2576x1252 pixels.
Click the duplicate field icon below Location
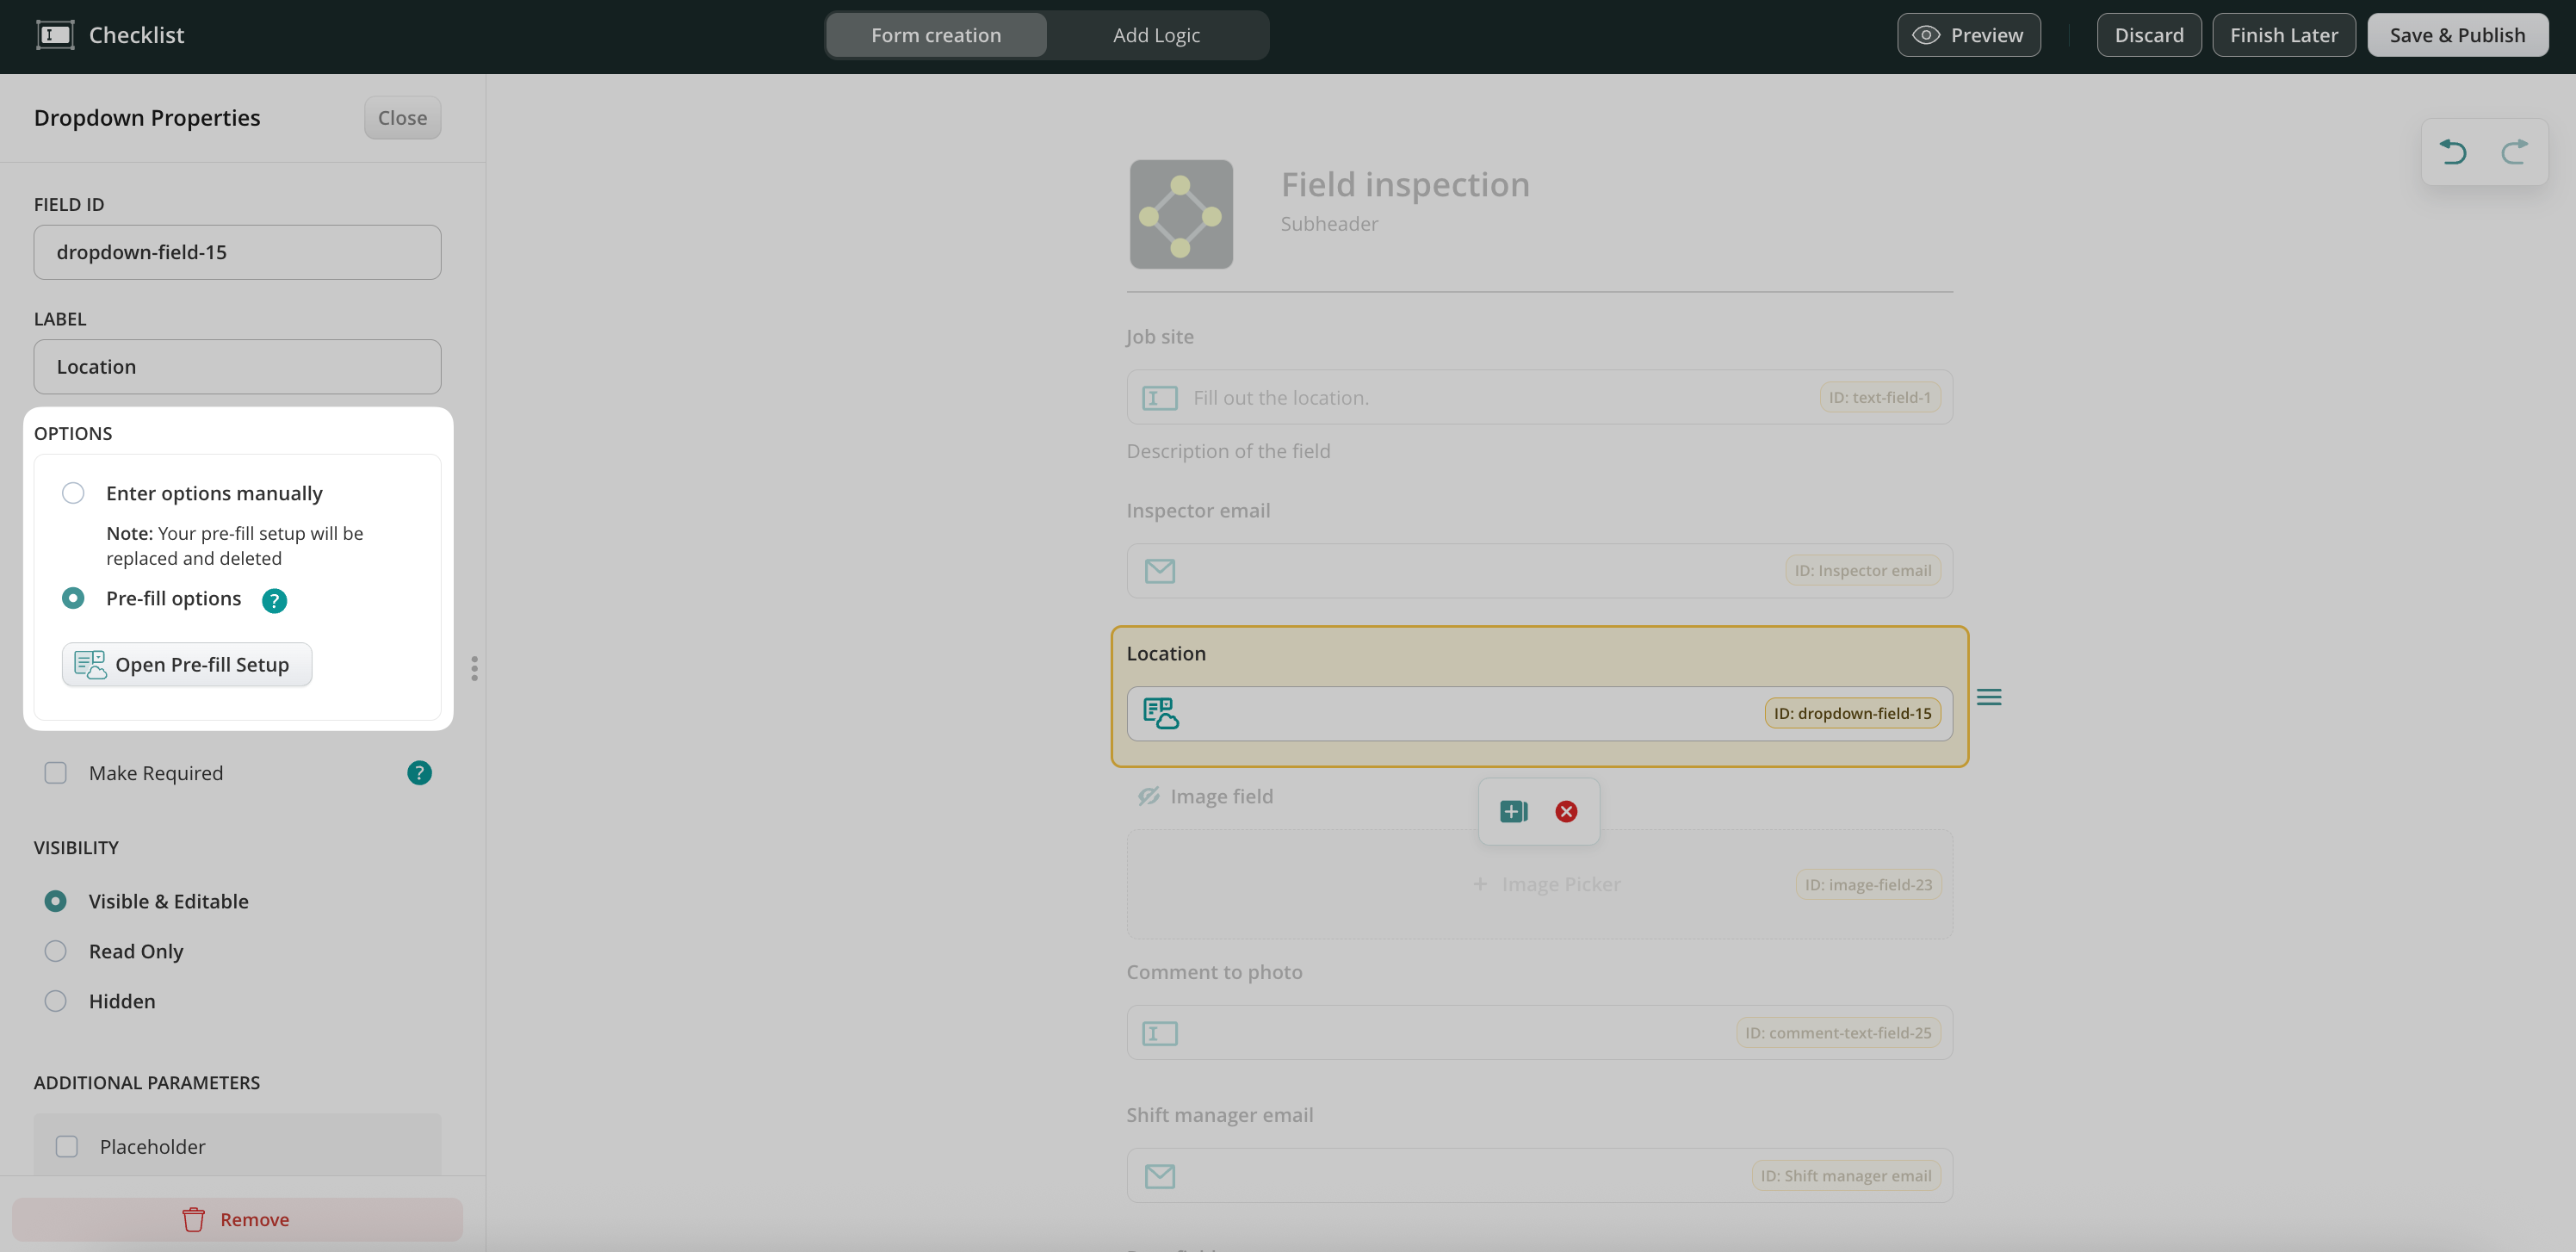(x=1513, y=811)
